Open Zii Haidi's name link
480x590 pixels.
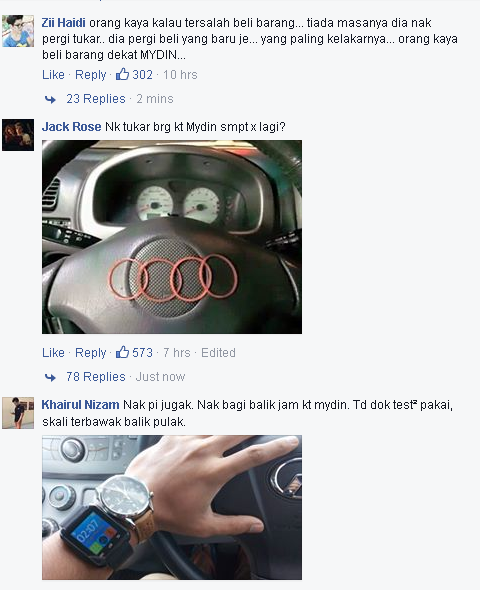click(64, 23)
